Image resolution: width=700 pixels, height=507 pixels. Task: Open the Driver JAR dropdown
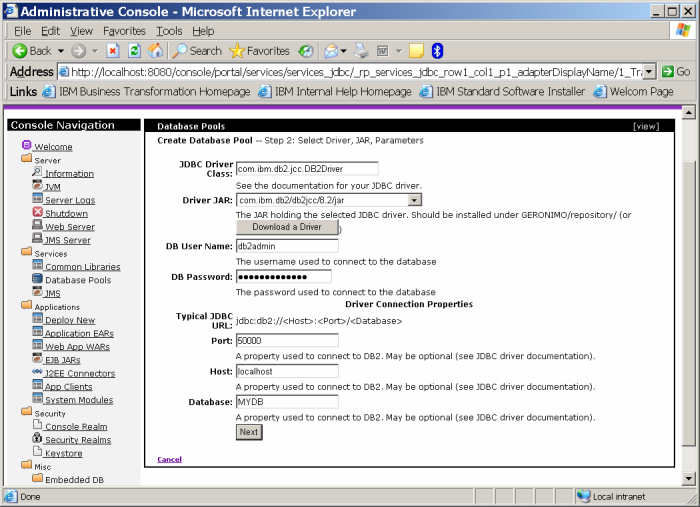[414, 201]
